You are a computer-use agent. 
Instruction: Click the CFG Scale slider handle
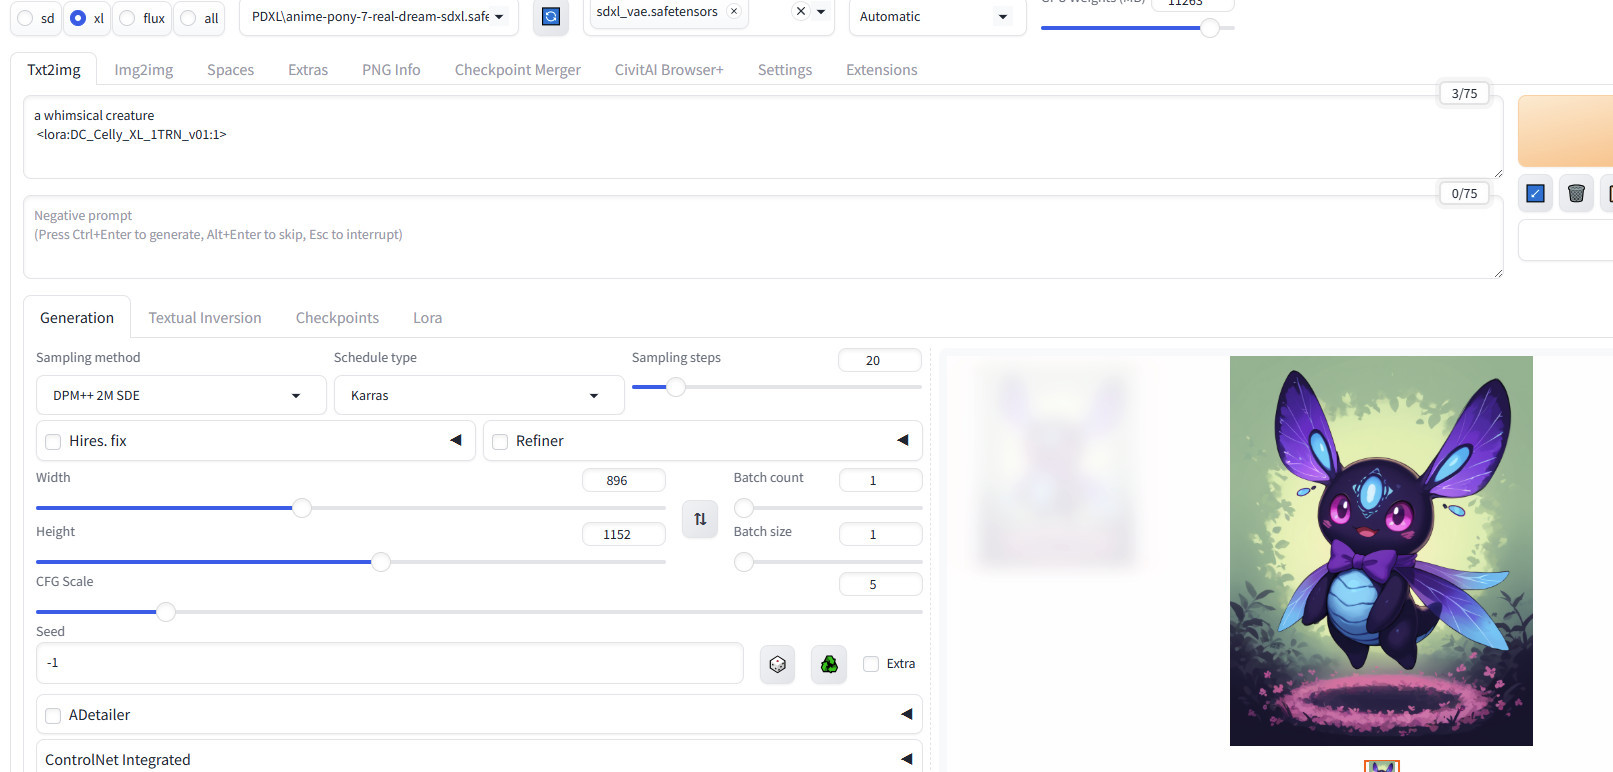point(166,612)
